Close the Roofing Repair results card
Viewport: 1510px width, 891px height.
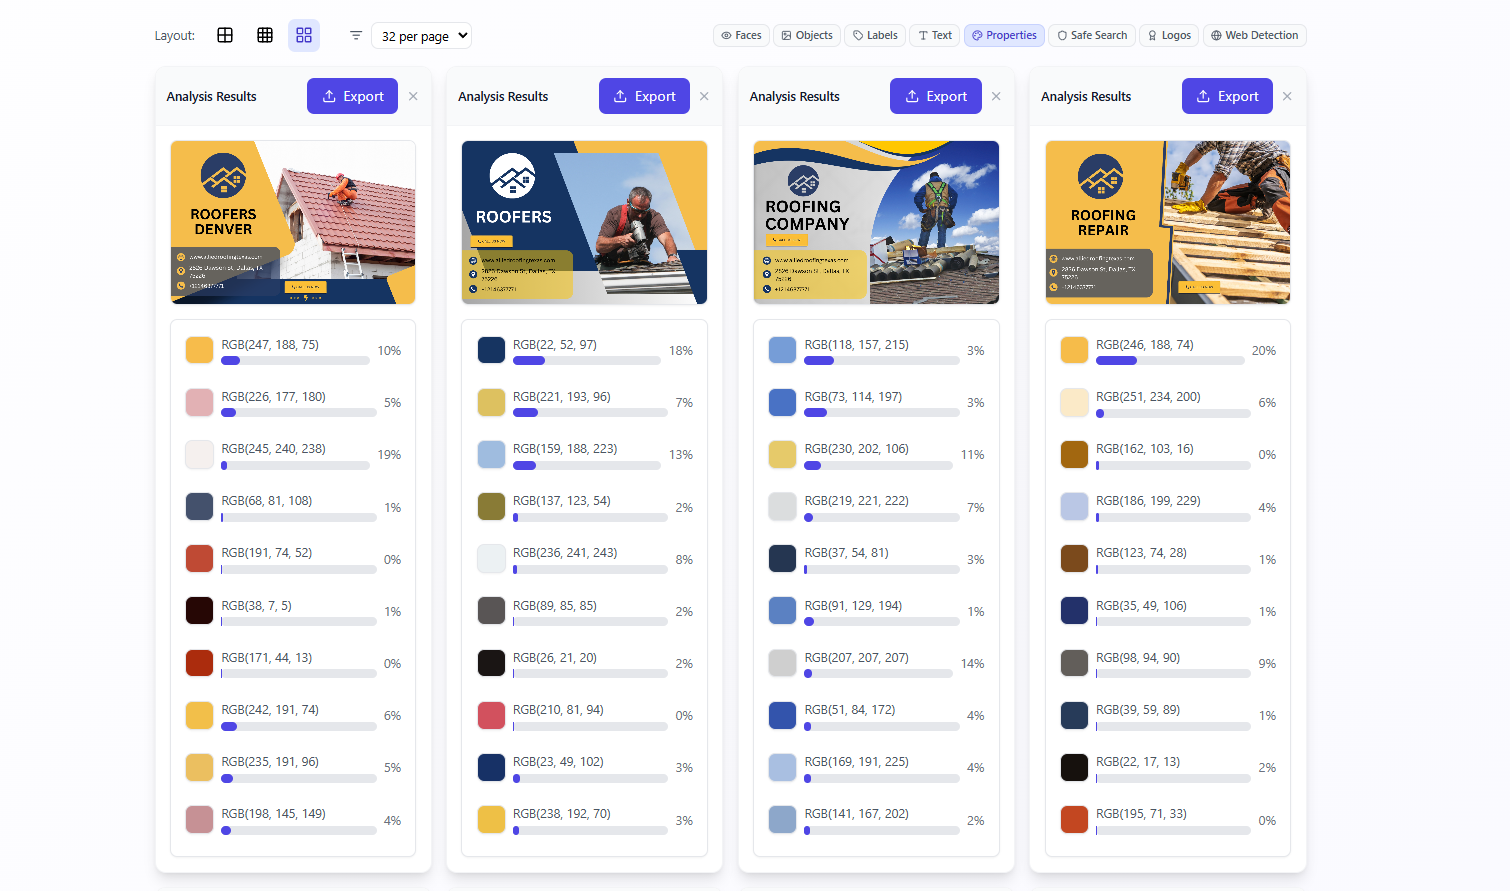click(x=1287, y=96)
